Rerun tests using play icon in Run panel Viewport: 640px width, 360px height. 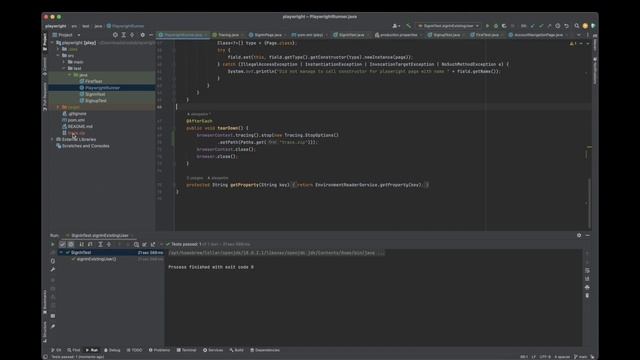(x=53, y=244)
